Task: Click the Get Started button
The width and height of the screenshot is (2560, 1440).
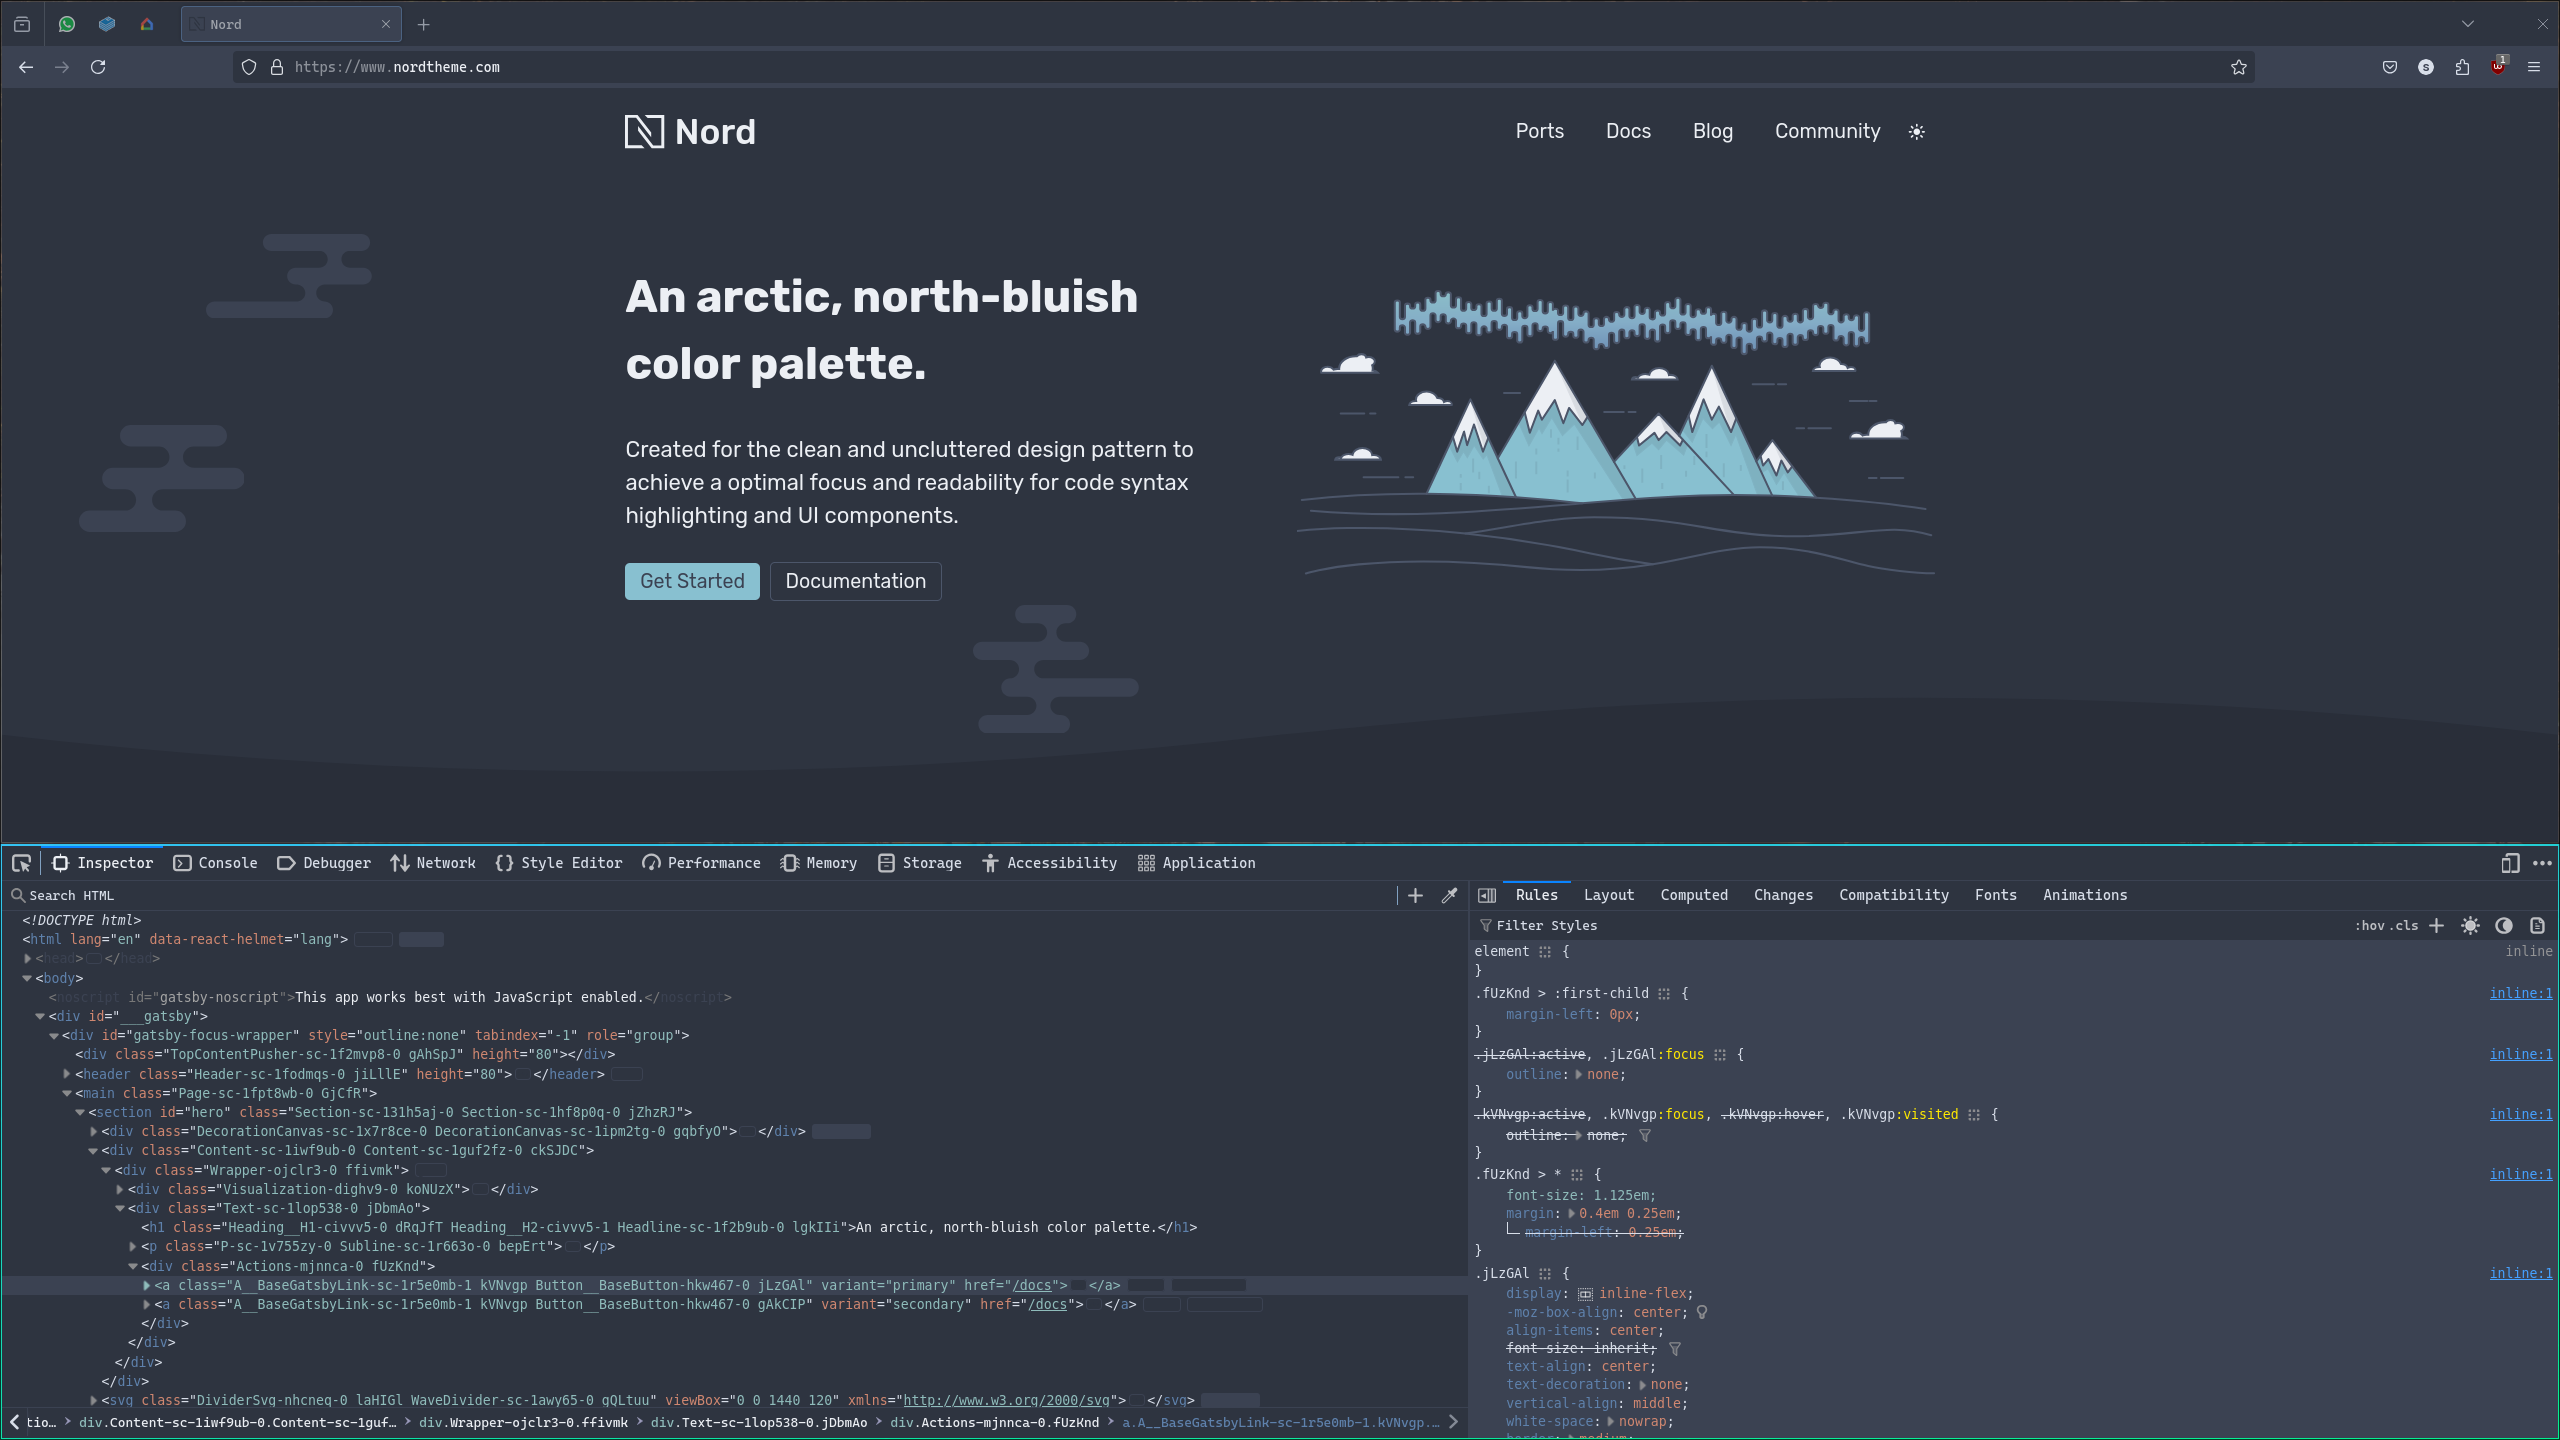Action: [x=692, y=581]
